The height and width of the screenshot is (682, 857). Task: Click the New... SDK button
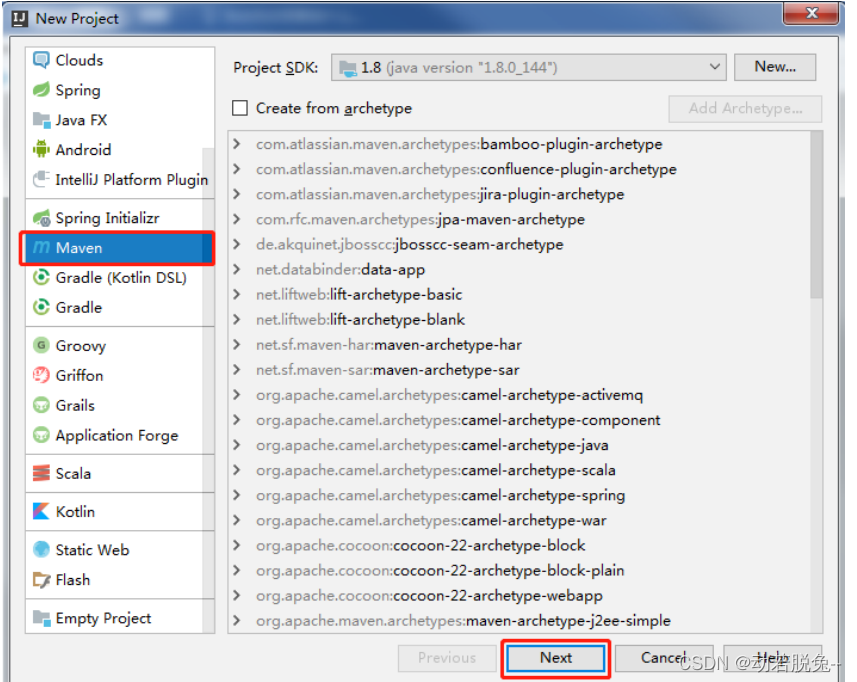pos(775,67)
